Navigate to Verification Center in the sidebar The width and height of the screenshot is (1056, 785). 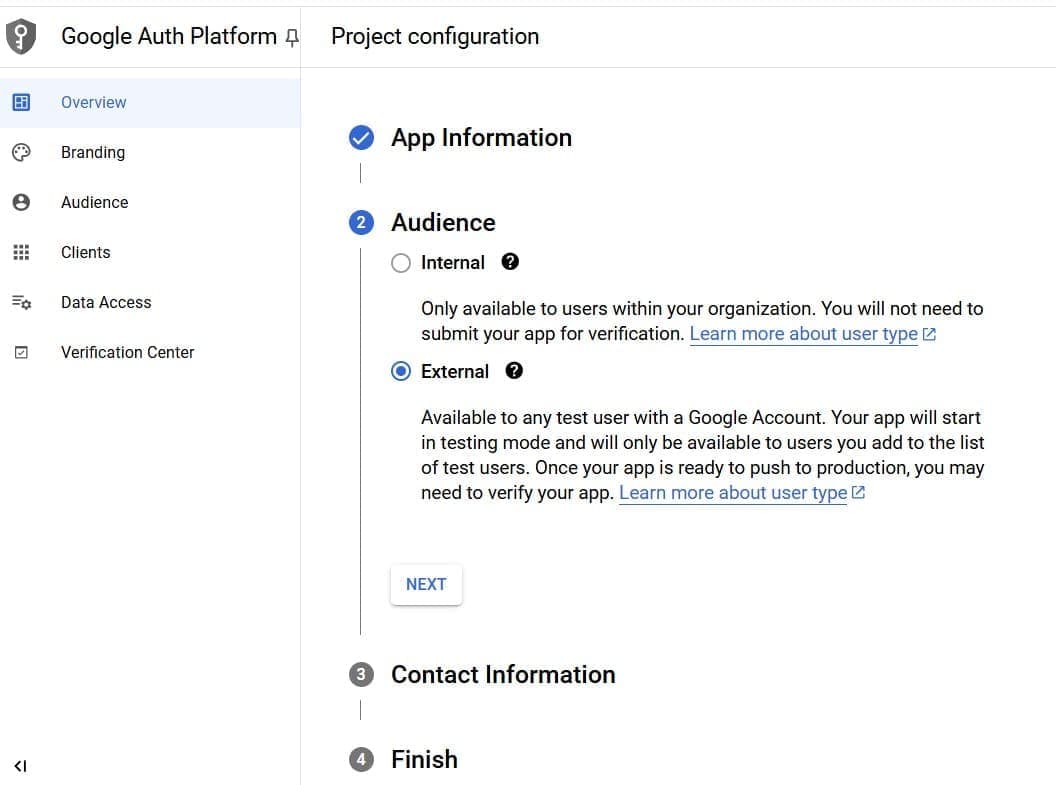[127, 351]
